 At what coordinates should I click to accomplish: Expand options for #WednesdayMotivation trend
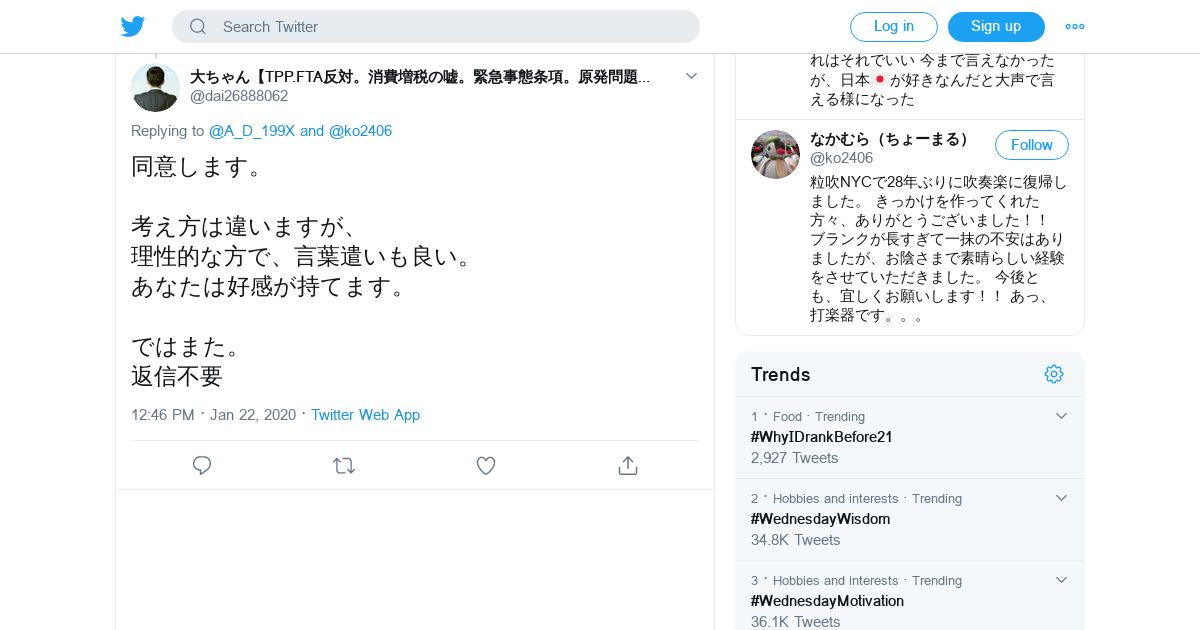click(1061, 580)
